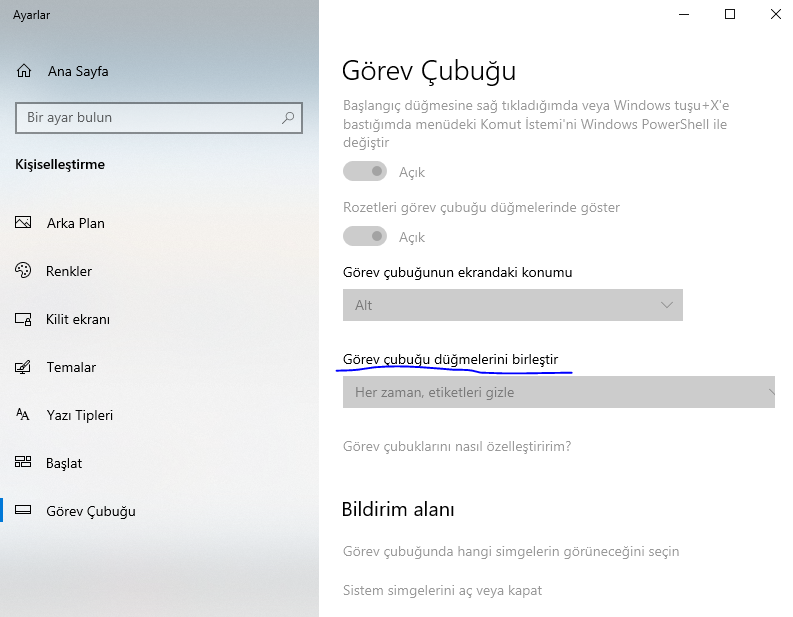
Task: Open 'Her zaman, etiketleri gizle' dropdown
Action: 559,392
